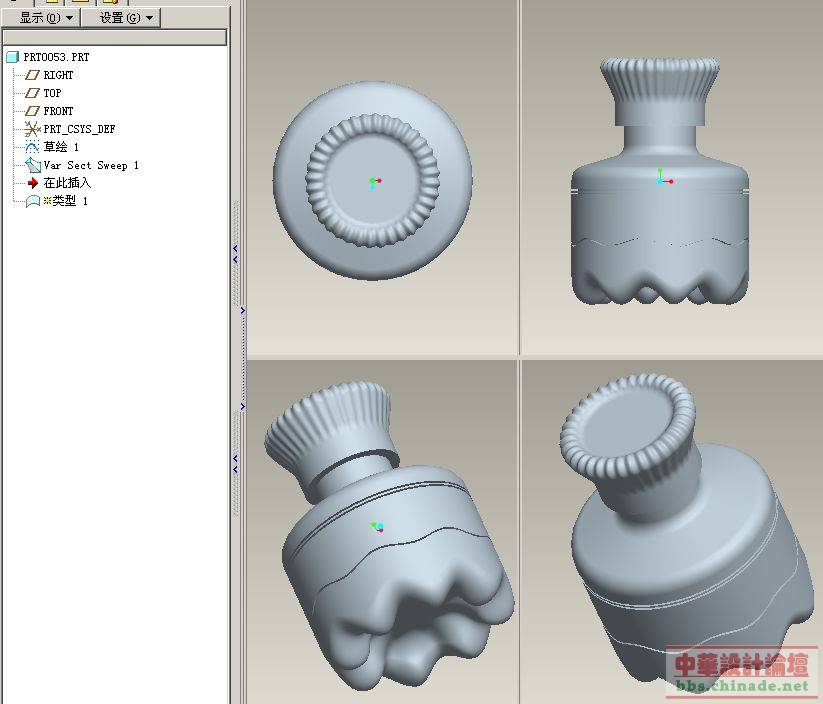Click the top view bottle cap model
The width and height of the screenshot is (823, 704).
[372, 181]
